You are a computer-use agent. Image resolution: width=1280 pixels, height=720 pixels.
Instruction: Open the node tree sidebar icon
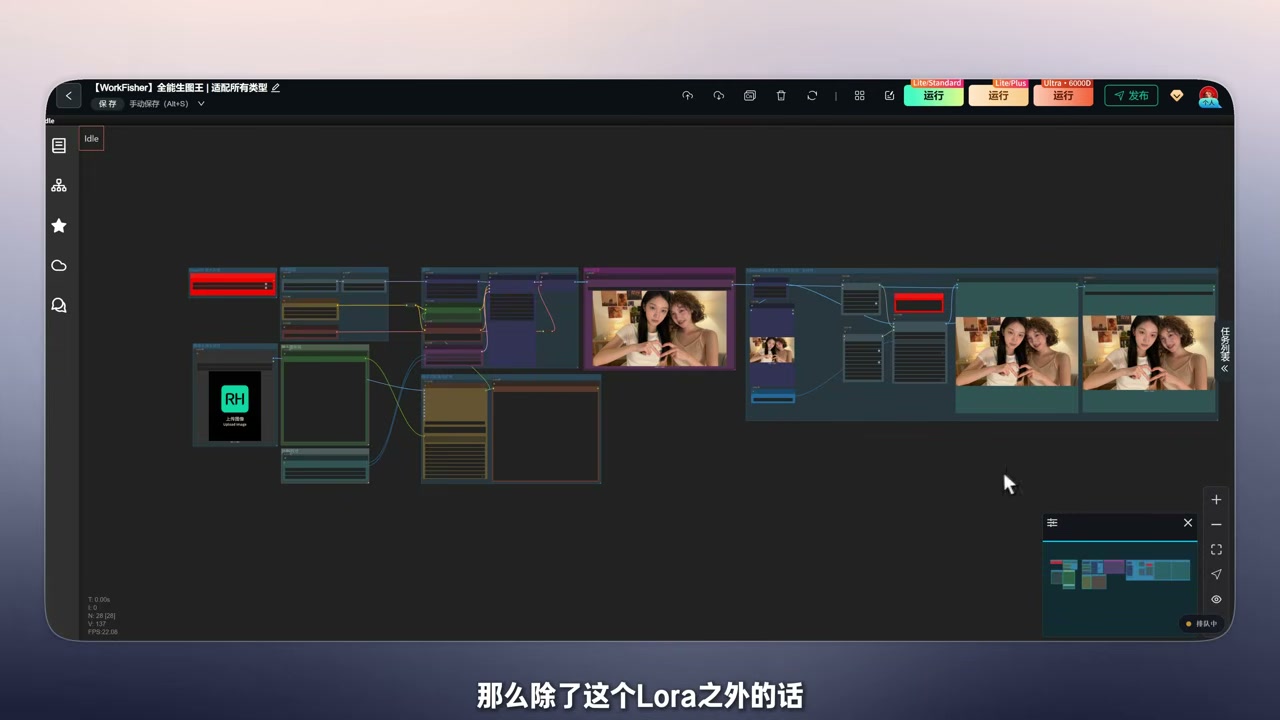click(x=59, y=186)
